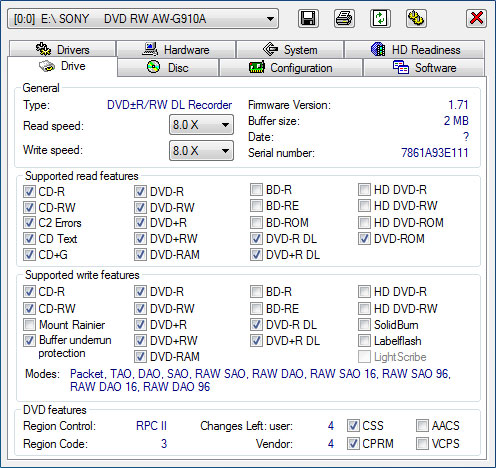Click the Save floppy disk icon
The height and width of the screenshot is (468, 496).
click(308, 18)
